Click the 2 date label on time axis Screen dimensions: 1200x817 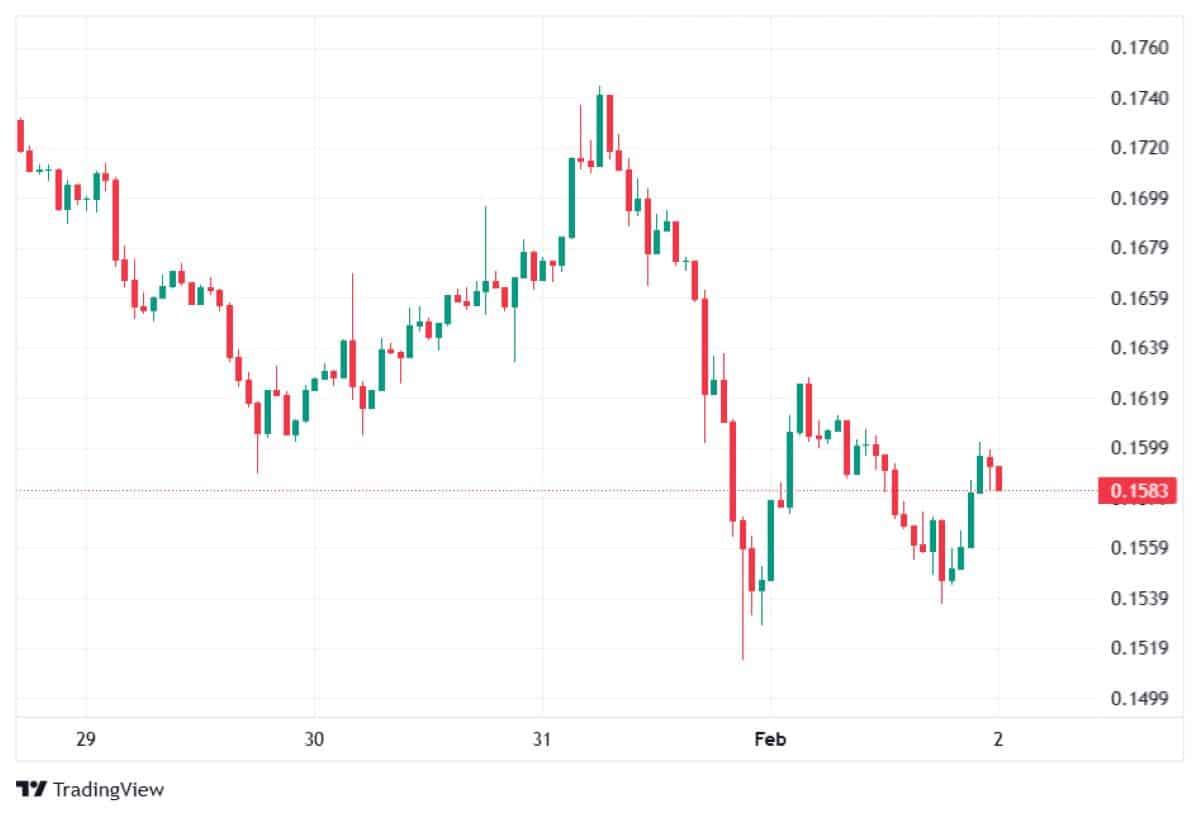(998, 740)
